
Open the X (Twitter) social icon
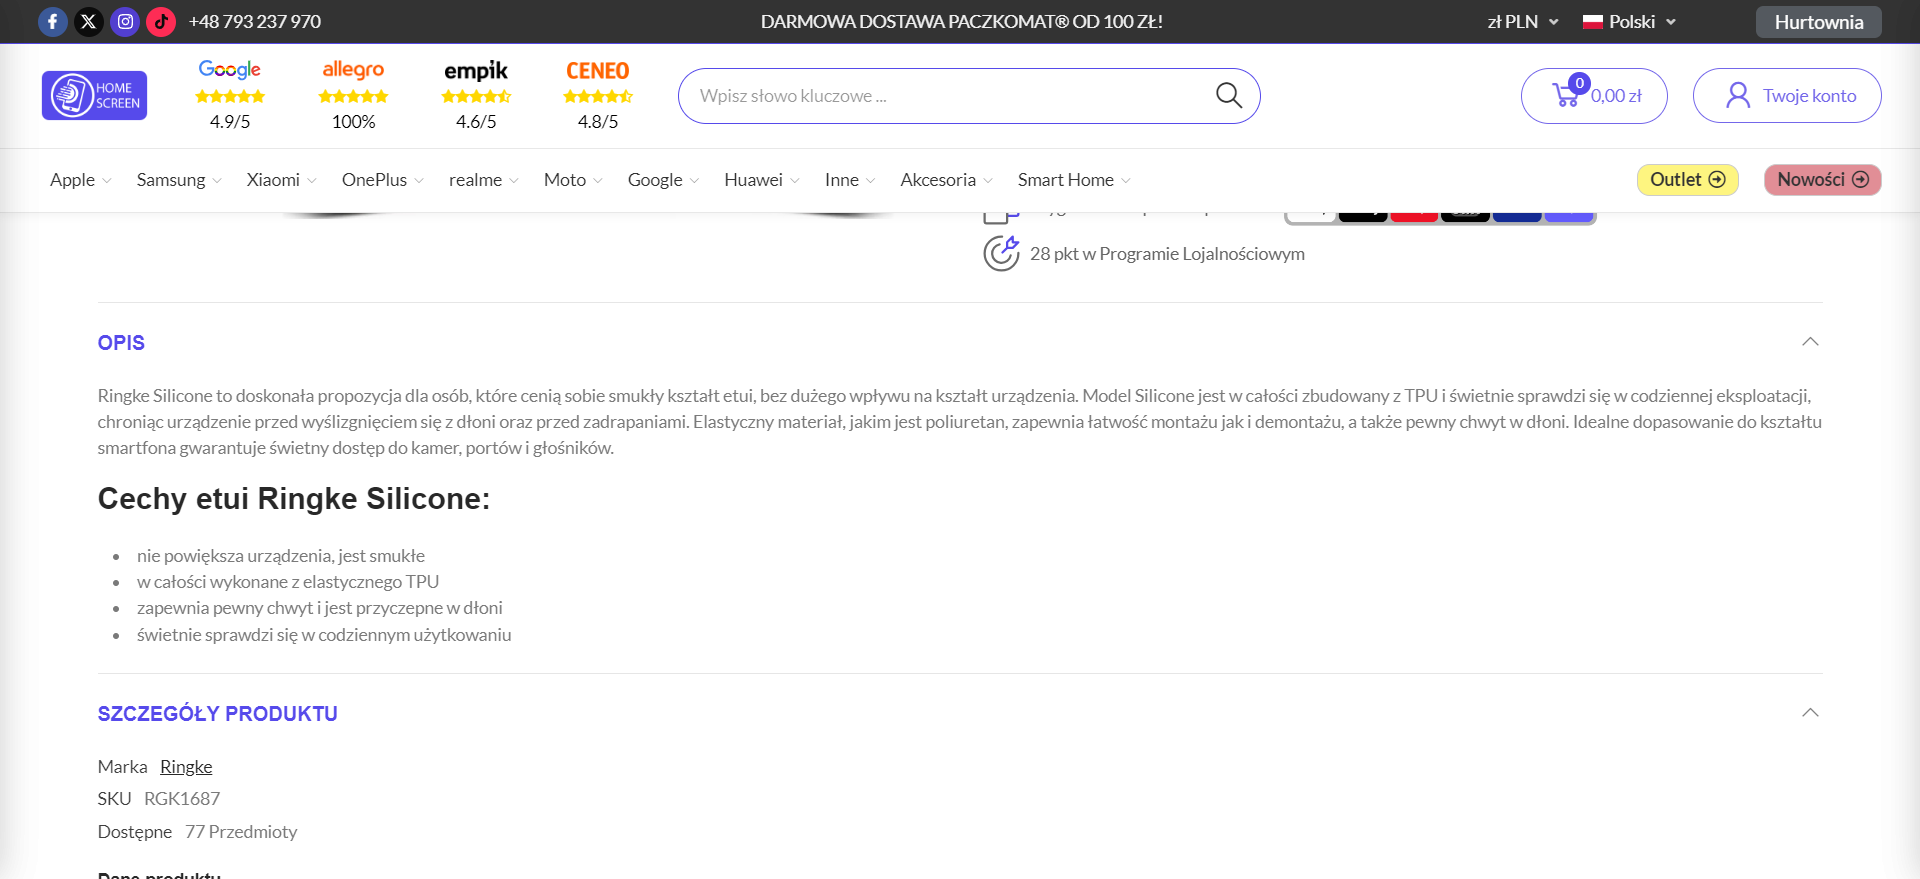89,22
